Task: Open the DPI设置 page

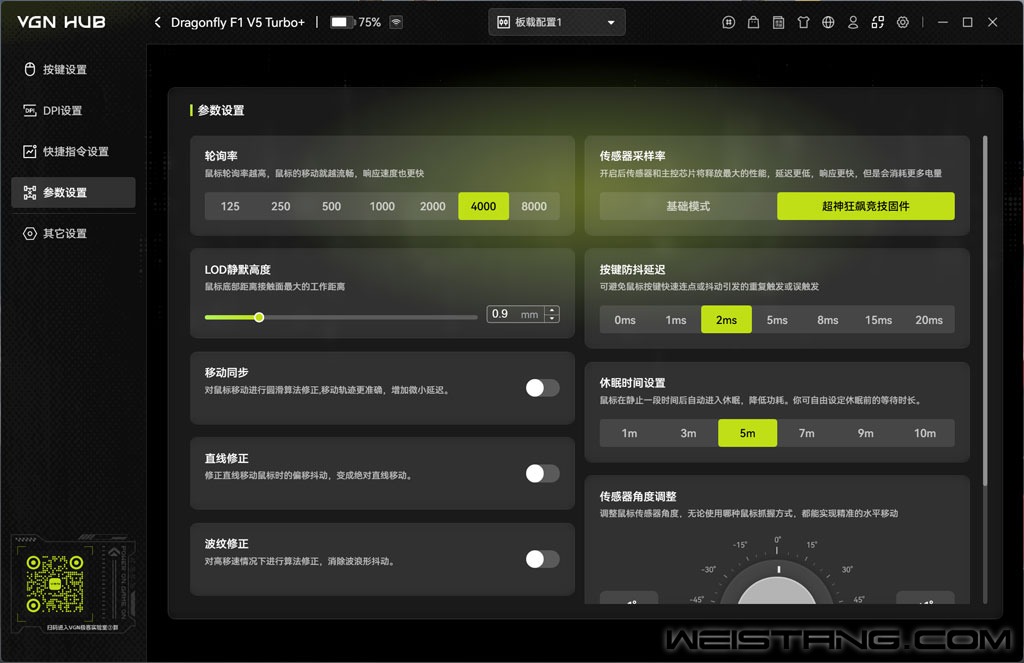Action: pyautogui.click(x=73, y=110)
